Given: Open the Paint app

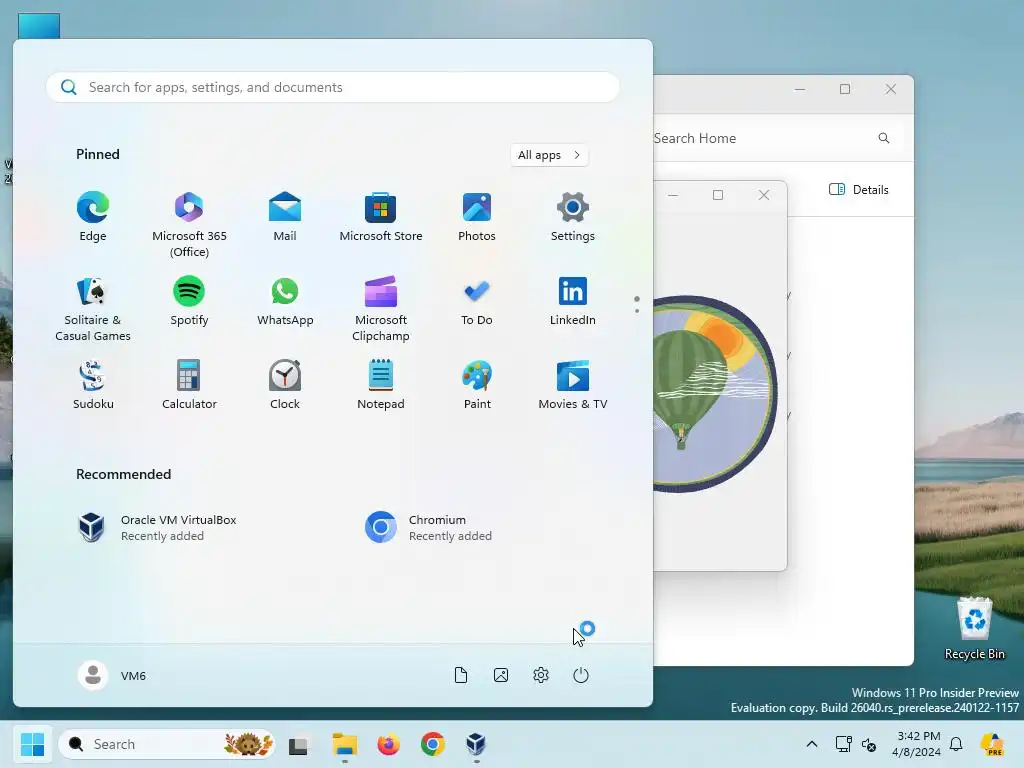Looking at the screenshot, I should 477,385.
